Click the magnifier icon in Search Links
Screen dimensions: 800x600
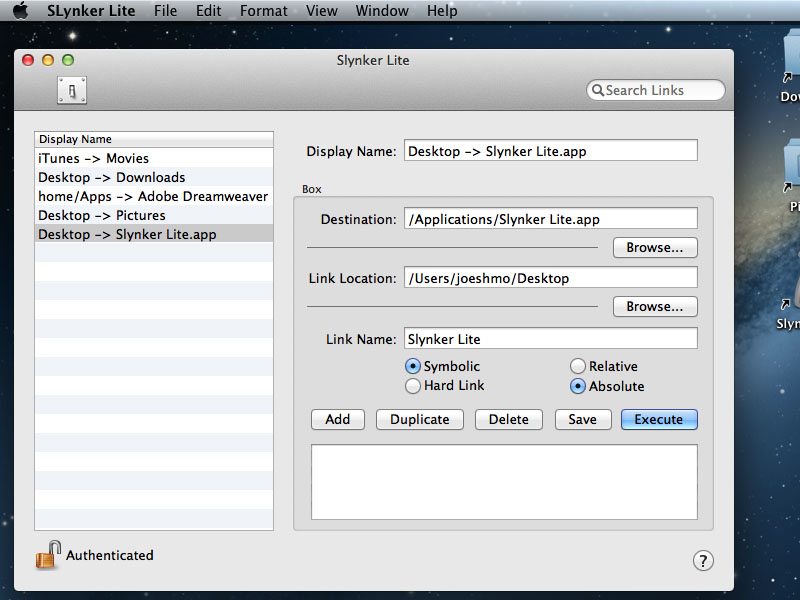coord(598,90)
